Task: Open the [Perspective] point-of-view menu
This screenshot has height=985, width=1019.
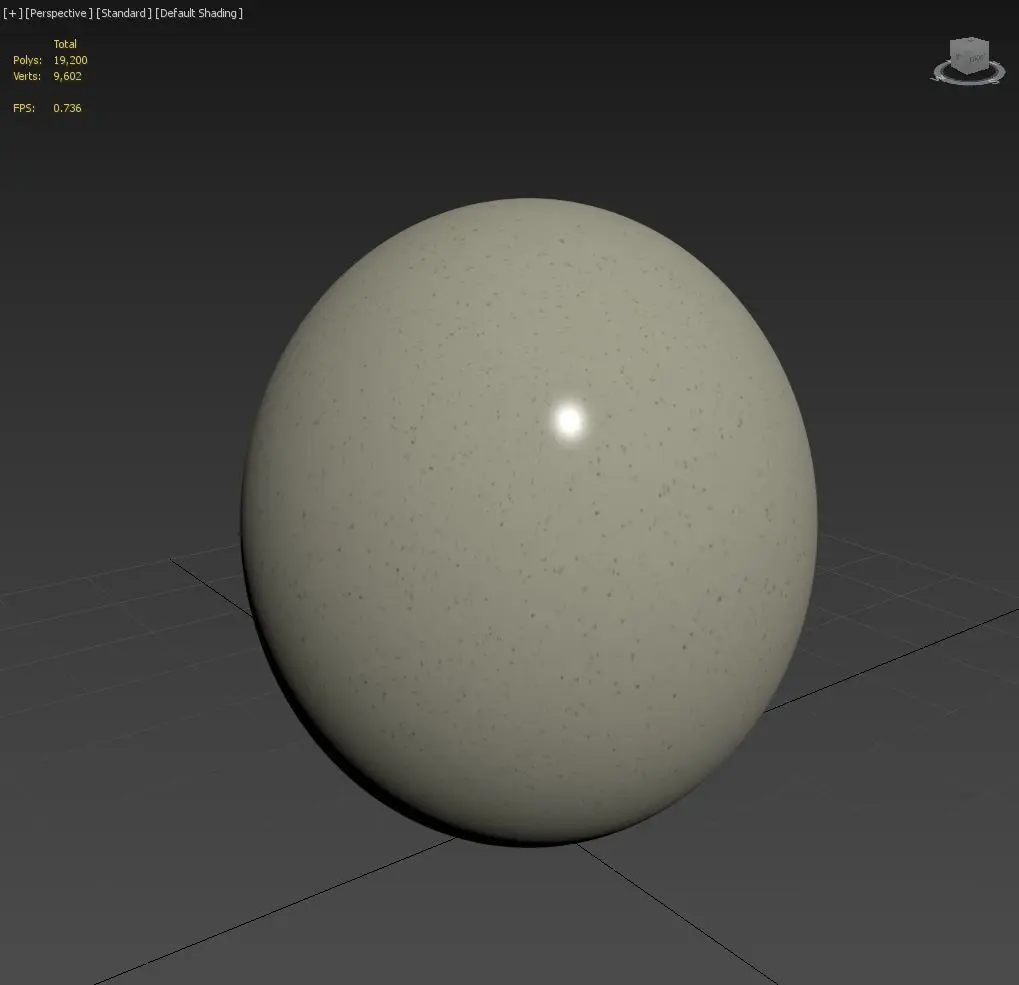Action: 58,13
